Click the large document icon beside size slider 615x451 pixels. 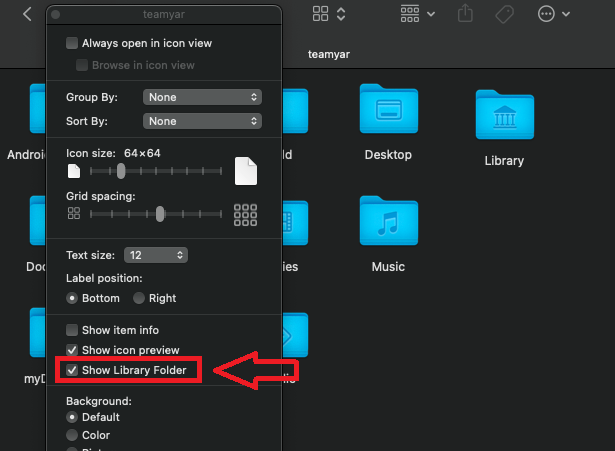(246, 172)
